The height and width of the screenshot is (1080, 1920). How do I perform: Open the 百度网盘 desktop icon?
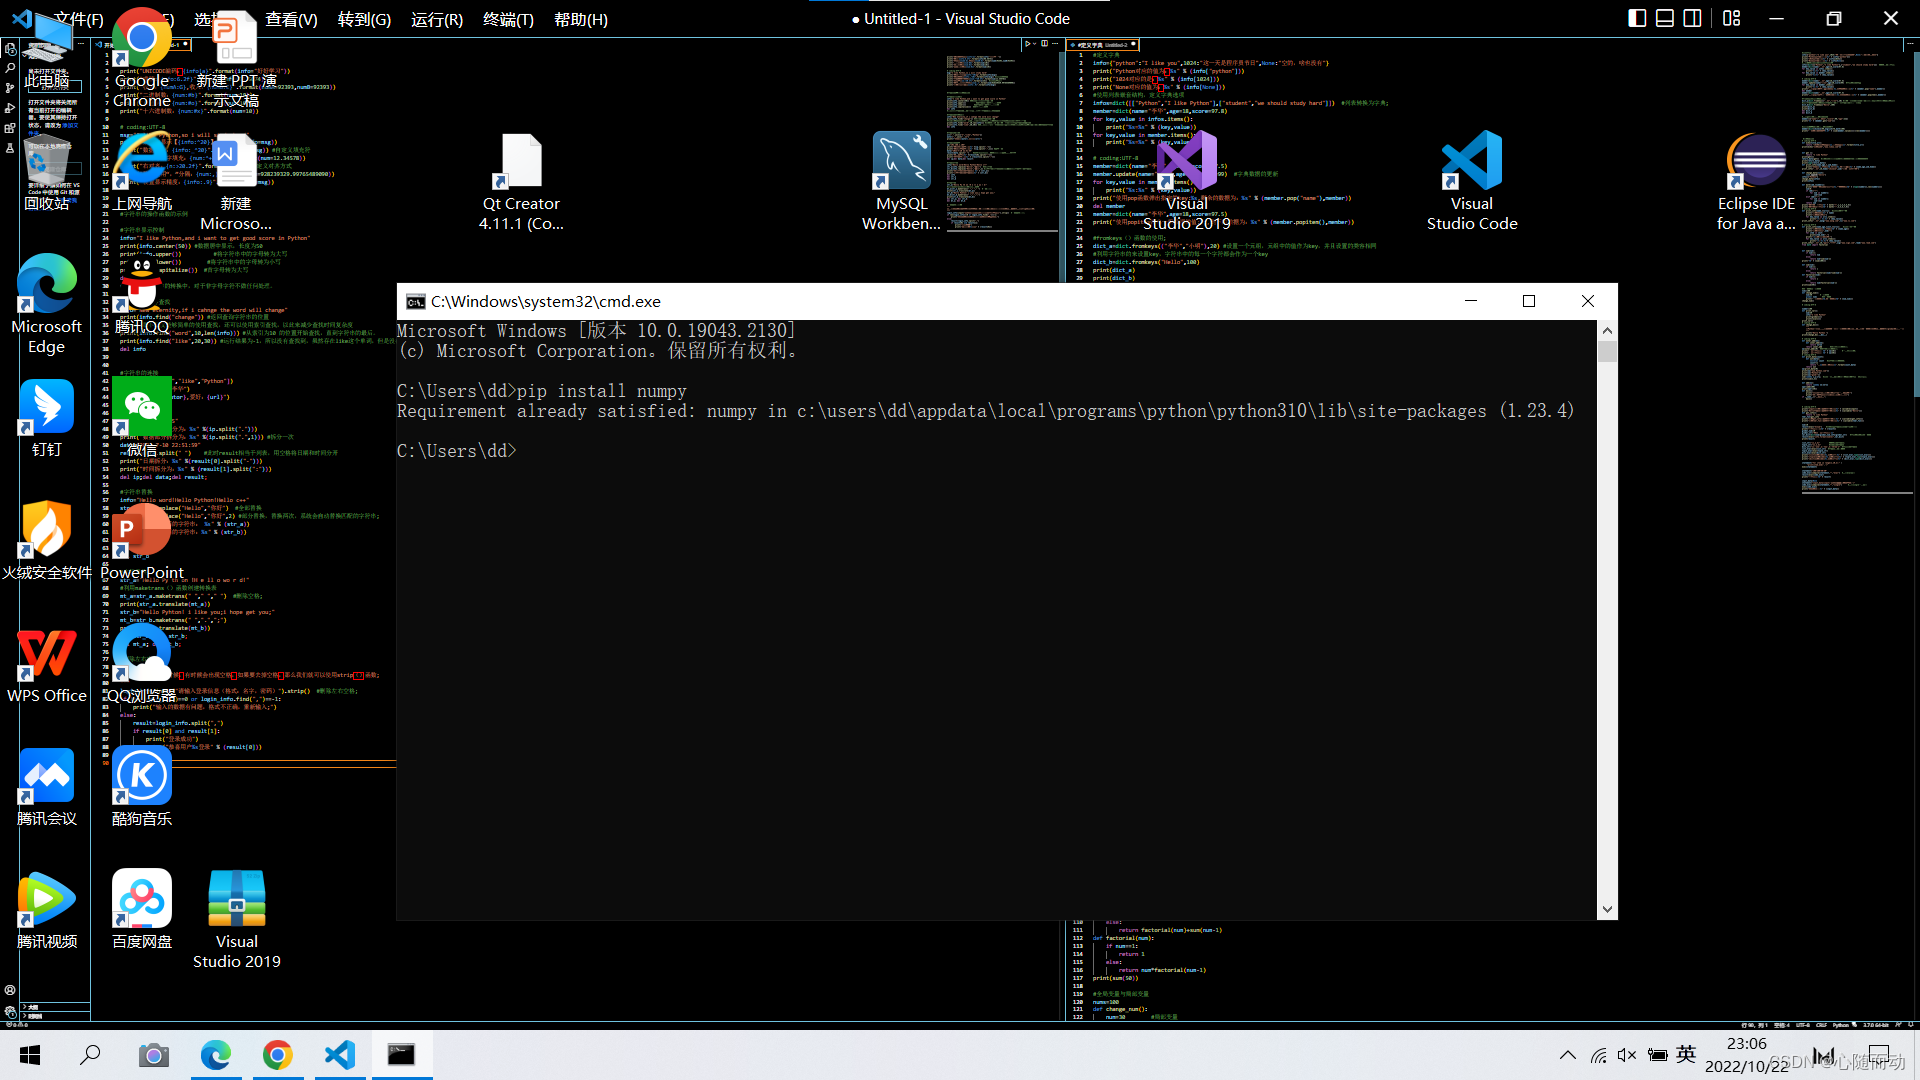[x=142, y=900]
